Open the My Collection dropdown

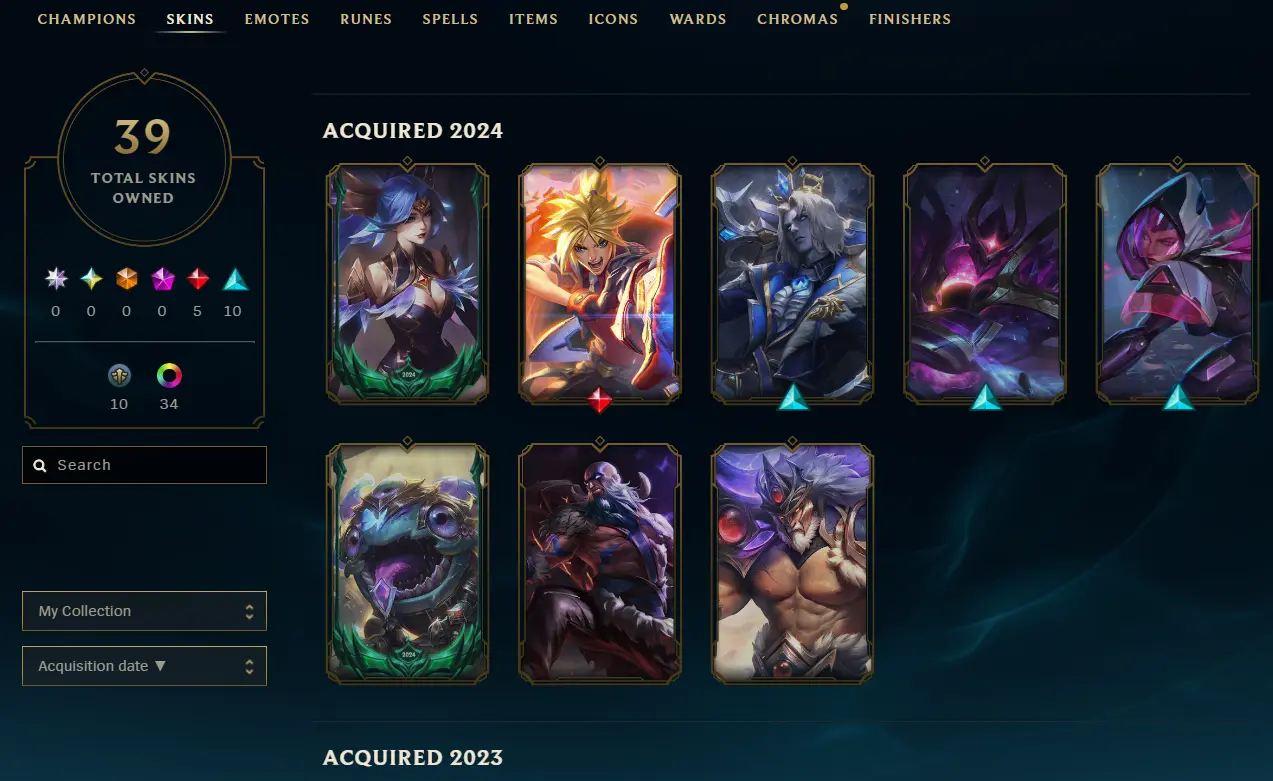tap(144, 611)
